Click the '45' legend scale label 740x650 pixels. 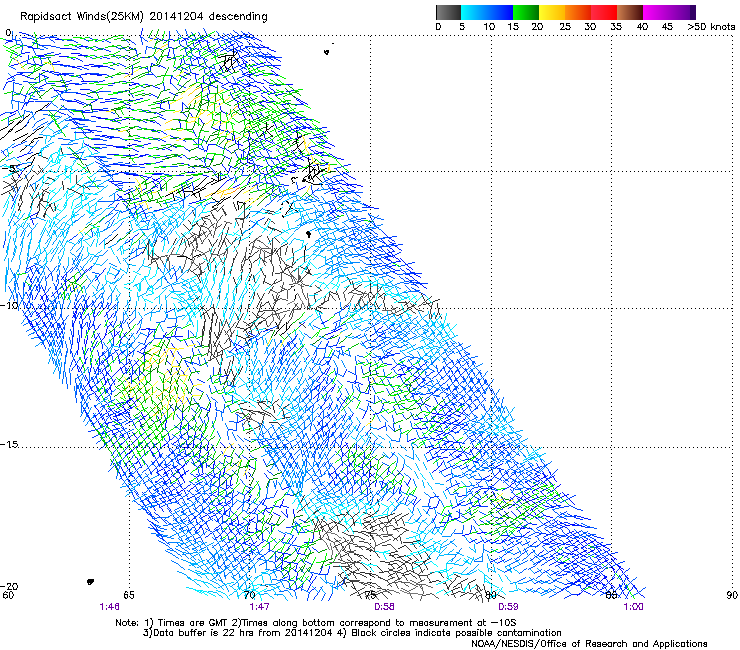tap(667, 27)
